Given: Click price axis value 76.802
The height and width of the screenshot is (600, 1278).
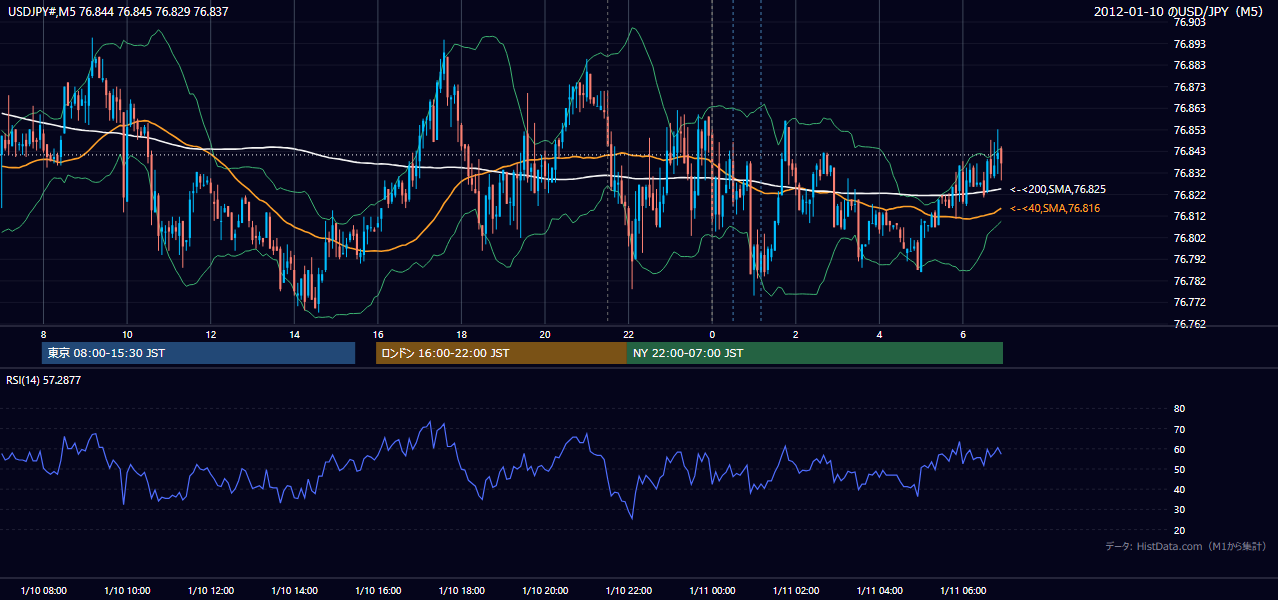Looking at the screenshot, I should pyautogui.click(x=1189, y=238).
